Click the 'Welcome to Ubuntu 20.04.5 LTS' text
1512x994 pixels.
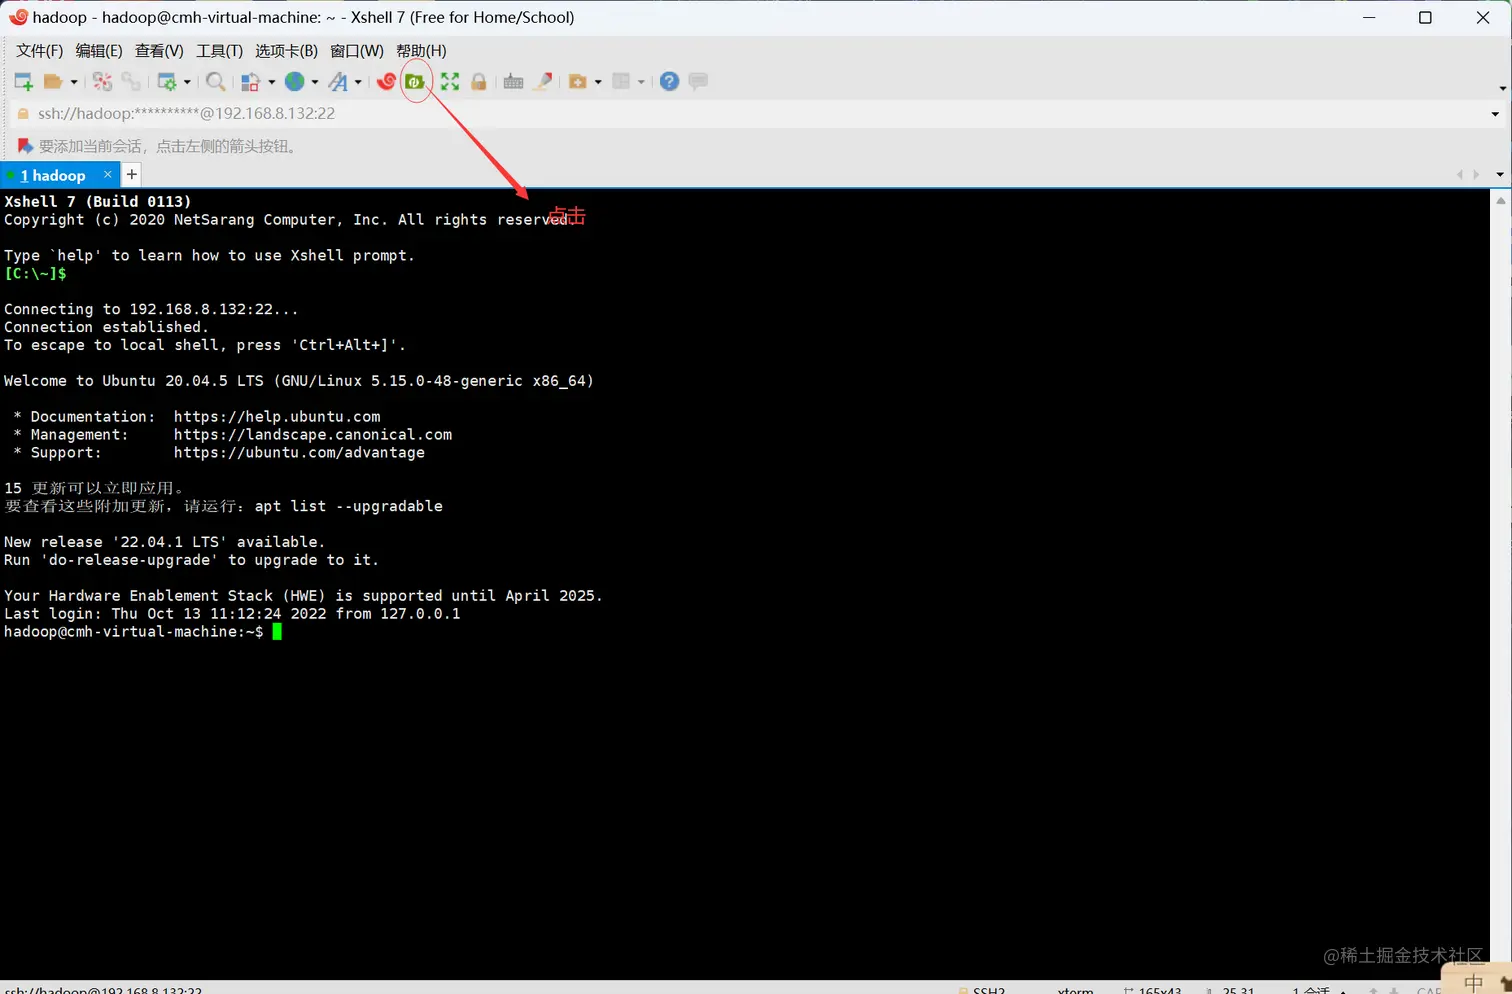point(134,381)
